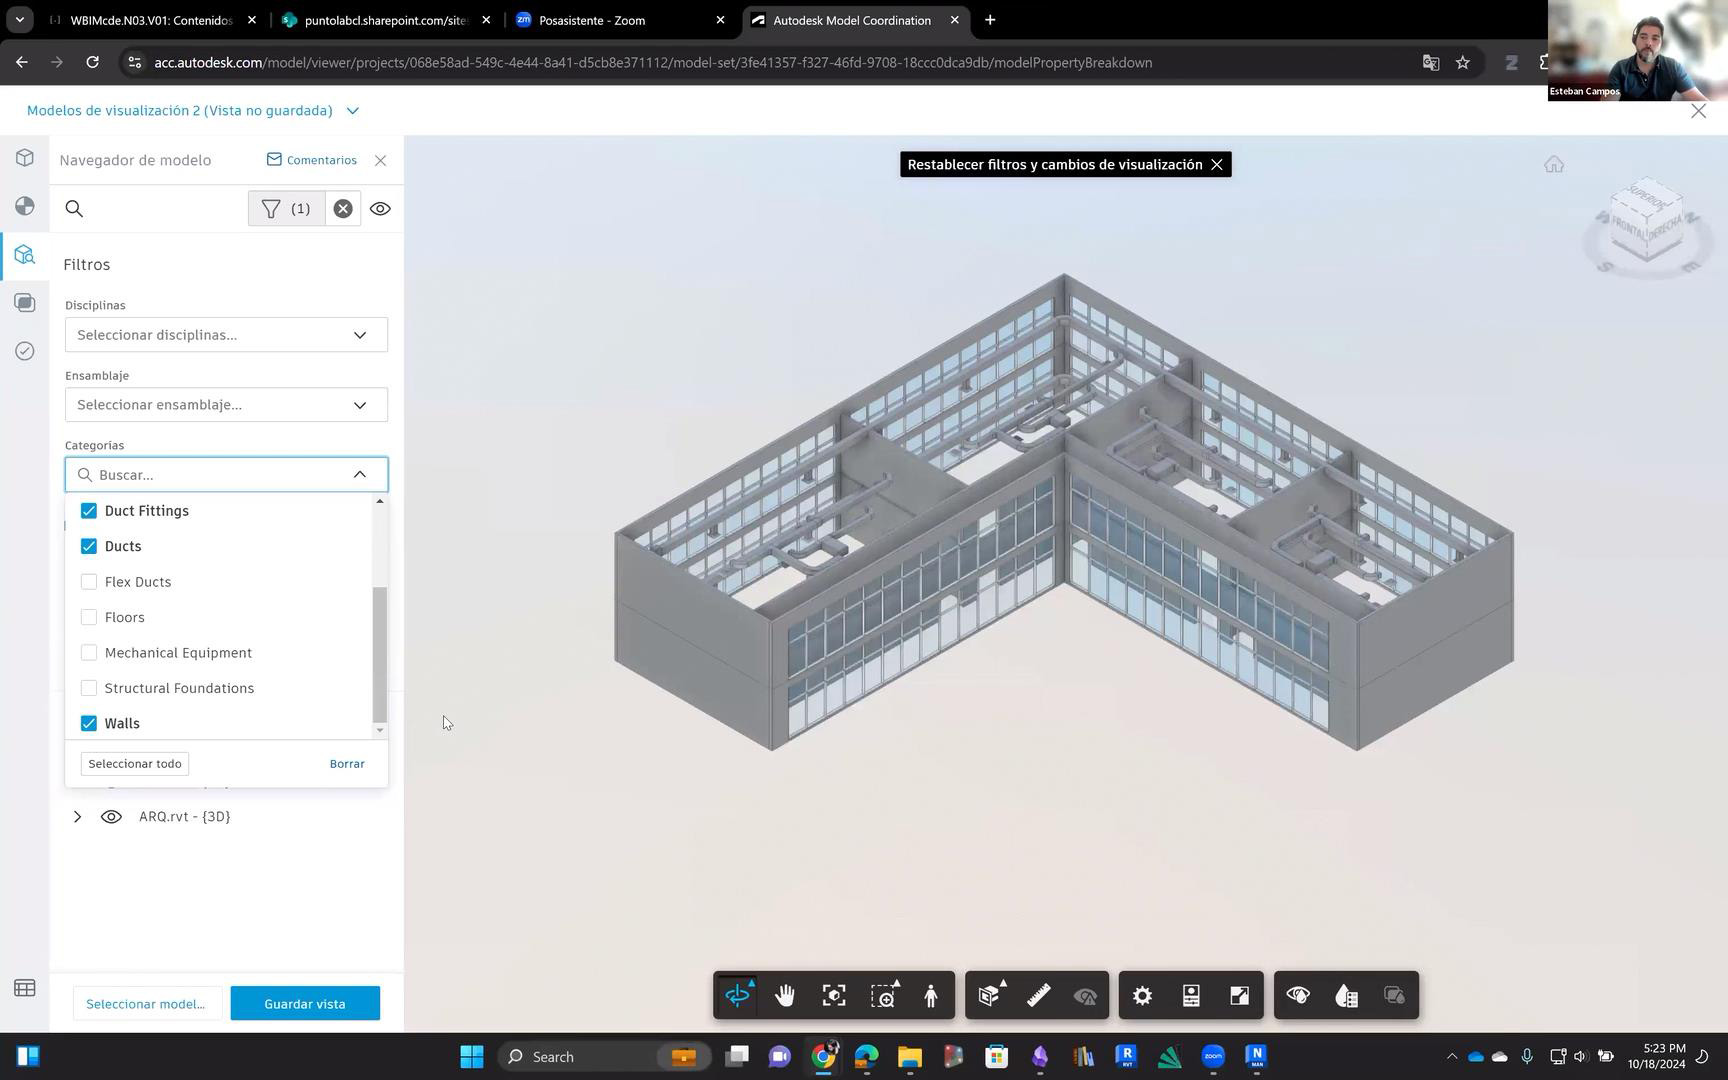This screenshot has height=1080, width=1728.
Task: Click the Guardar vista button
Action: click(x=305, y=1004)
